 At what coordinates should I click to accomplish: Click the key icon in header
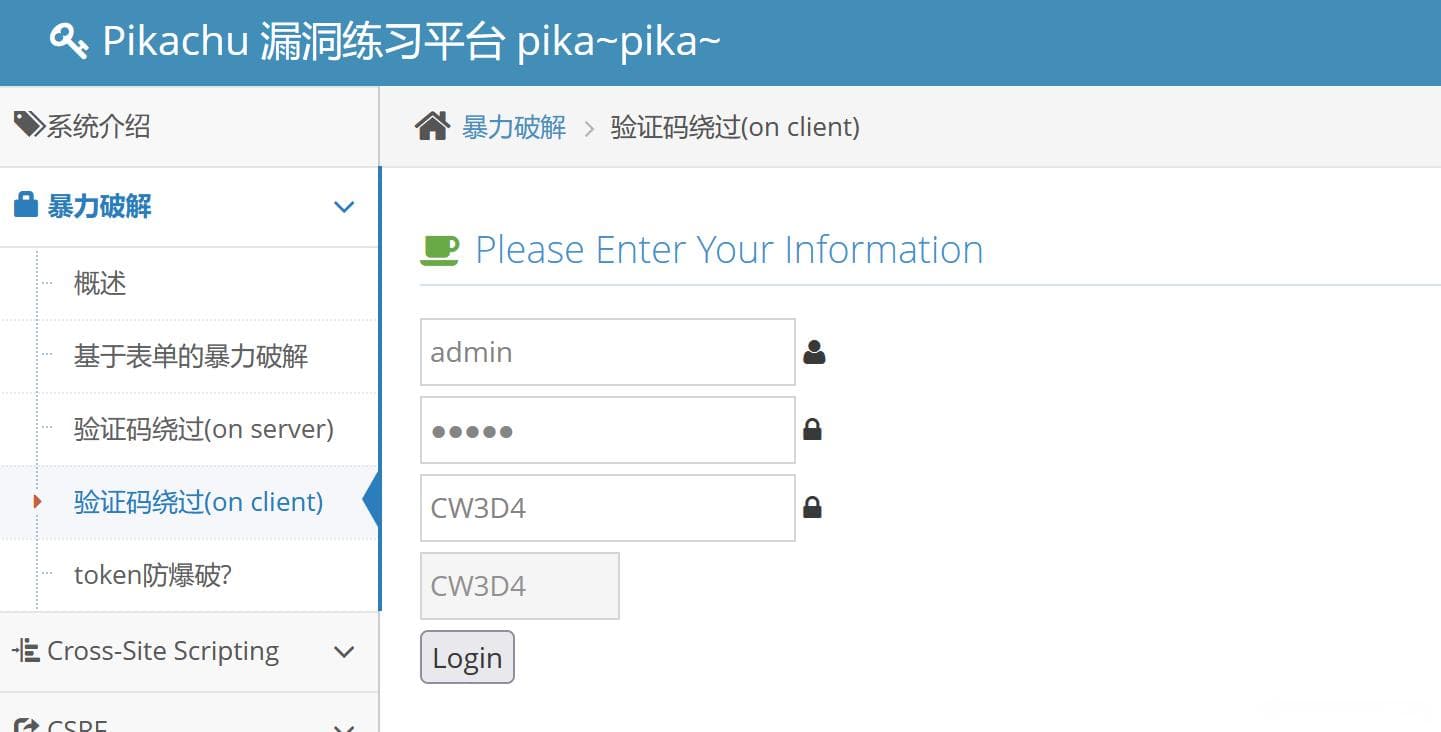click(68, 41)
